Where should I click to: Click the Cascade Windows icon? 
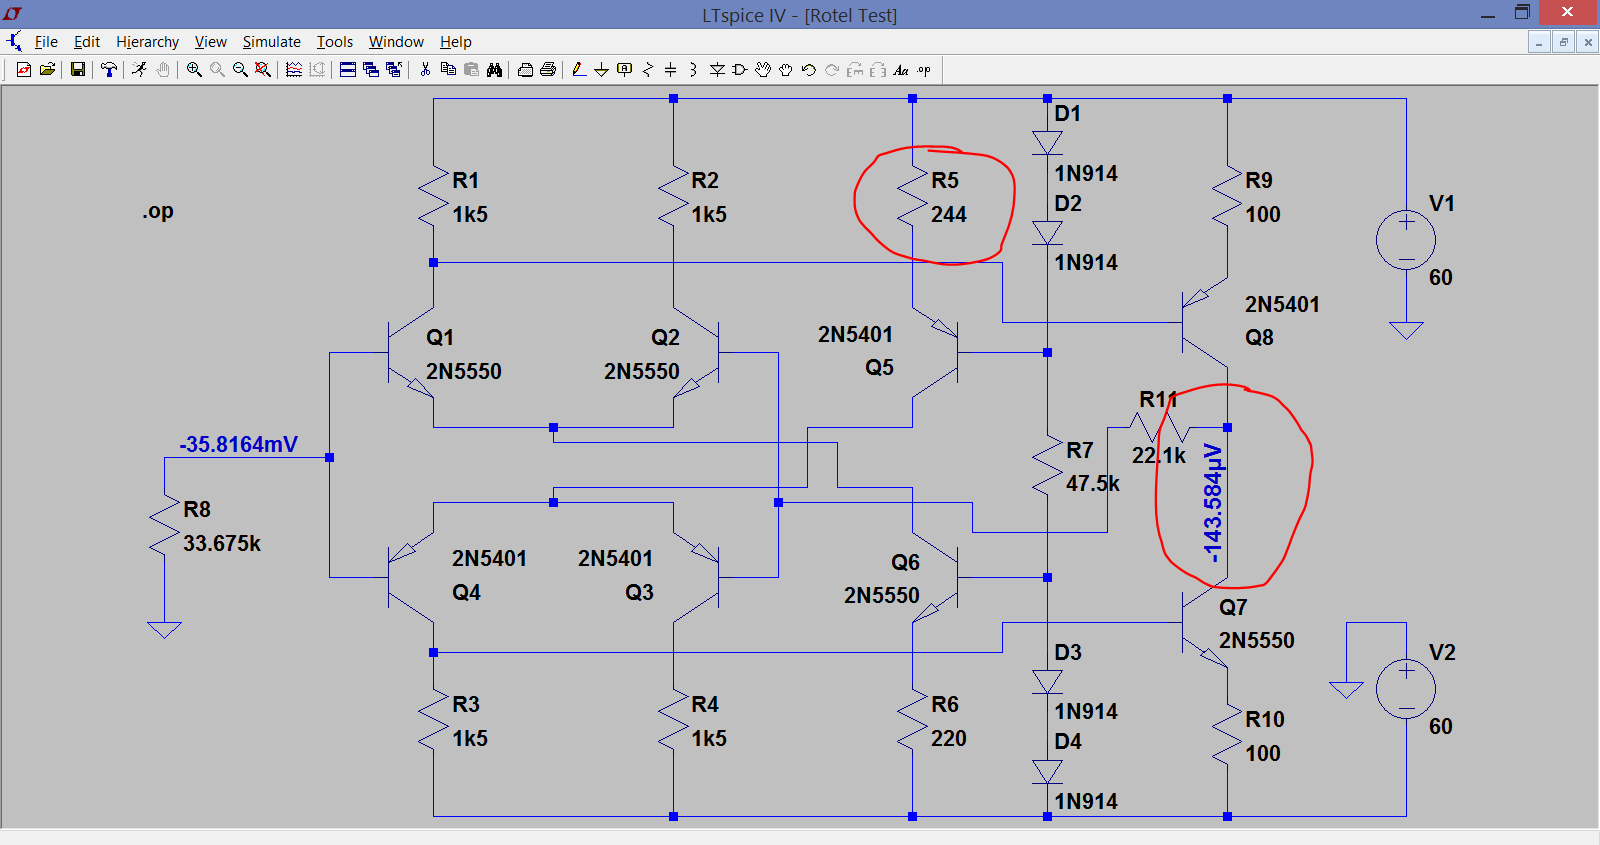click(x=371, y=70)
